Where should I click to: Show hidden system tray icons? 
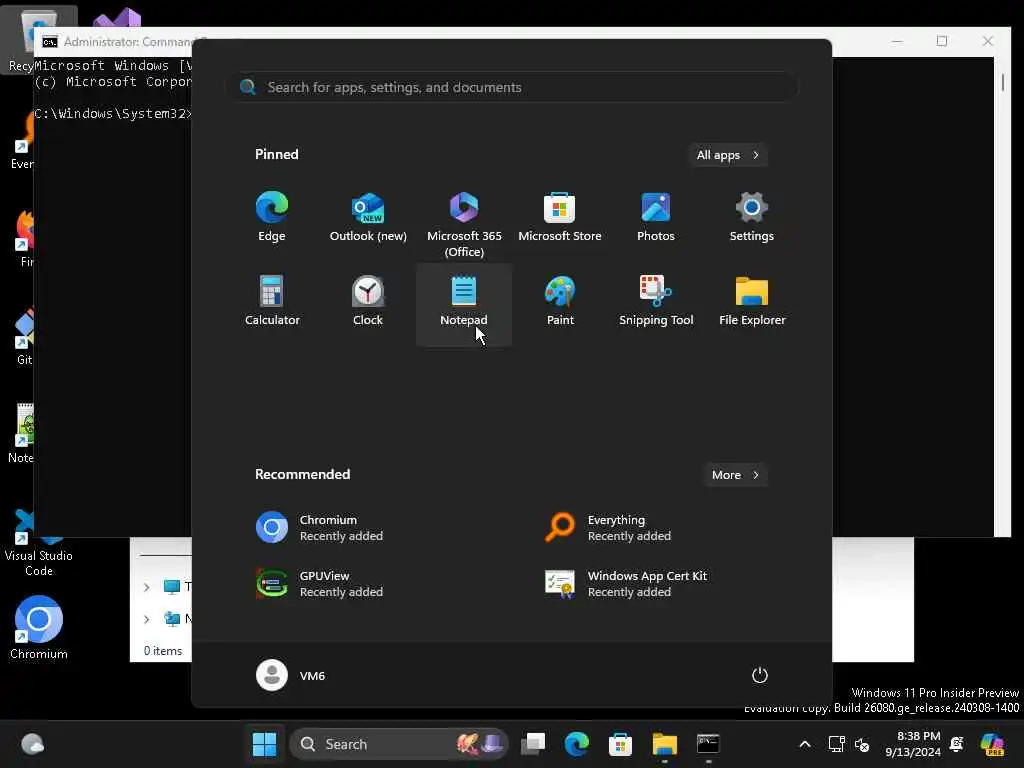coord(805,744)
